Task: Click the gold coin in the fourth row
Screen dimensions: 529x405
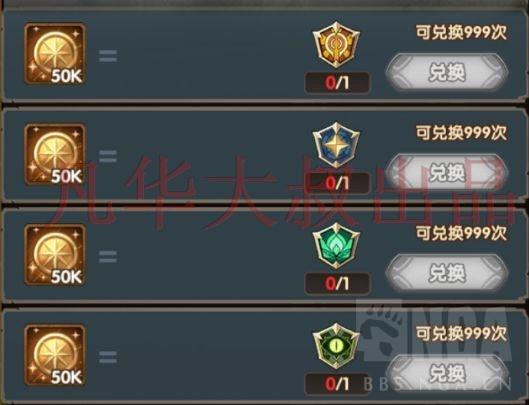Action: pos(55,355)
